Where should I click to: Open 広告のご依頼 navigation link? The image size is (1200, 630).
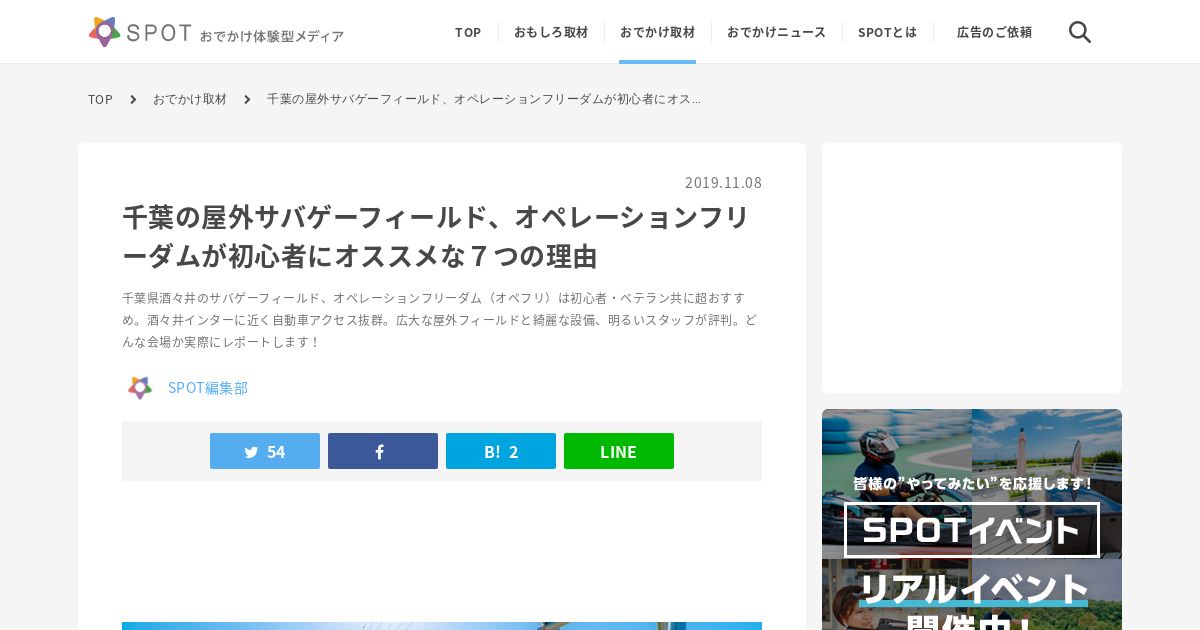click(x=994, y=32)
